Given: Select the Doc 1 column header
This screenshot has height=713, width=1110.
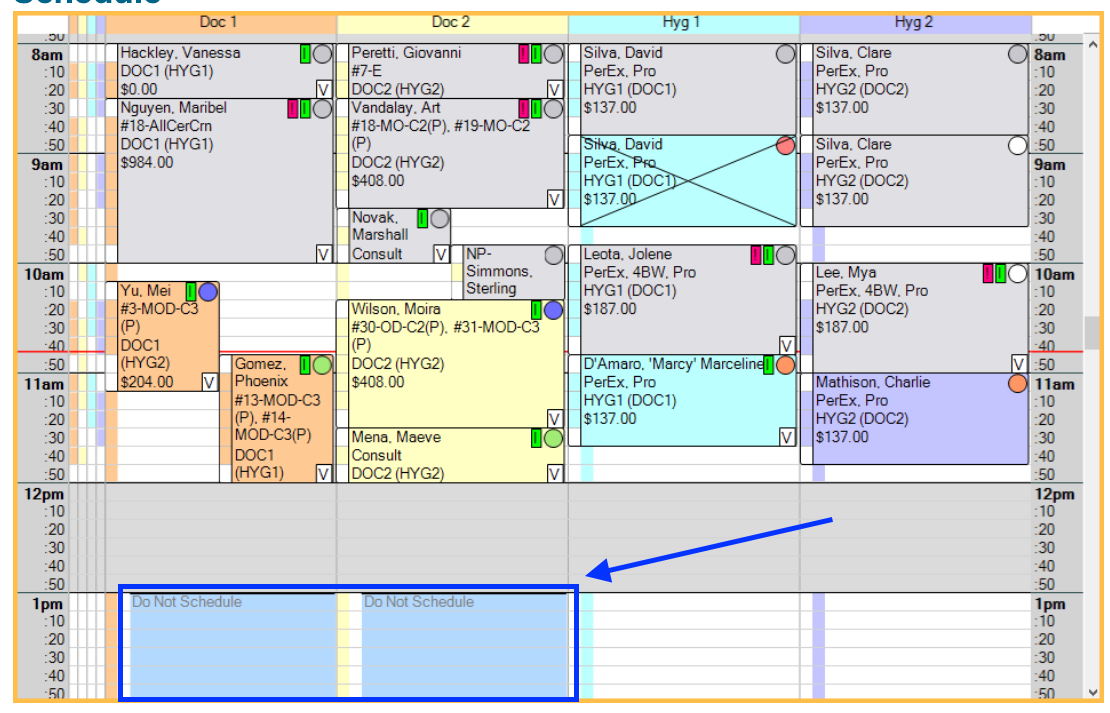Looking at the screenshot, I should pos(220,22).
